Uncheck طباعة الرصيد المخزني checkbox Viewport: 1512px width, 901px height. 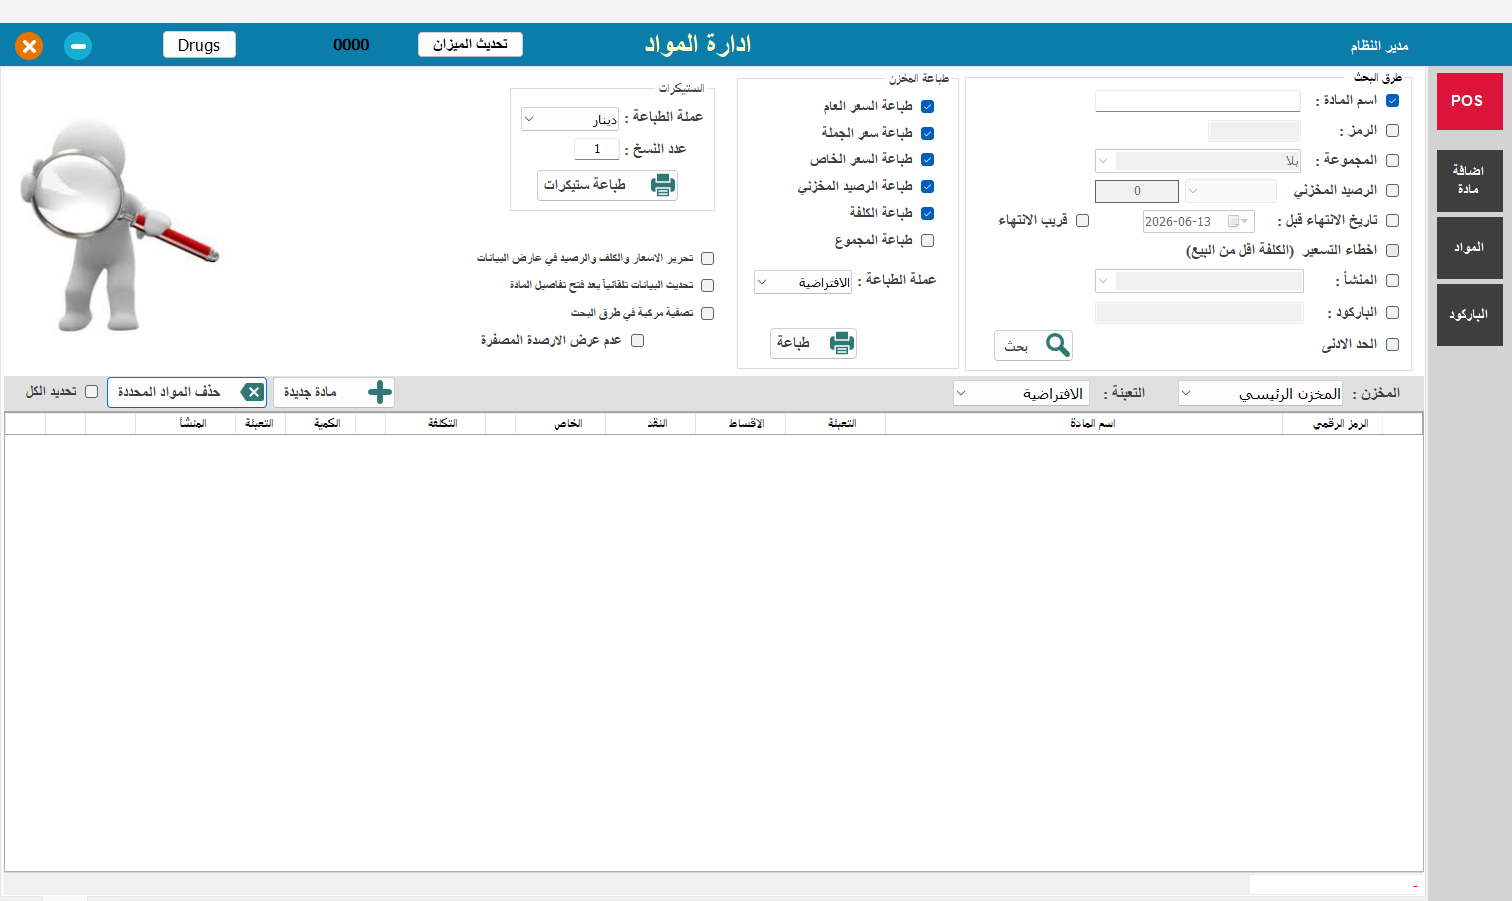927,187
